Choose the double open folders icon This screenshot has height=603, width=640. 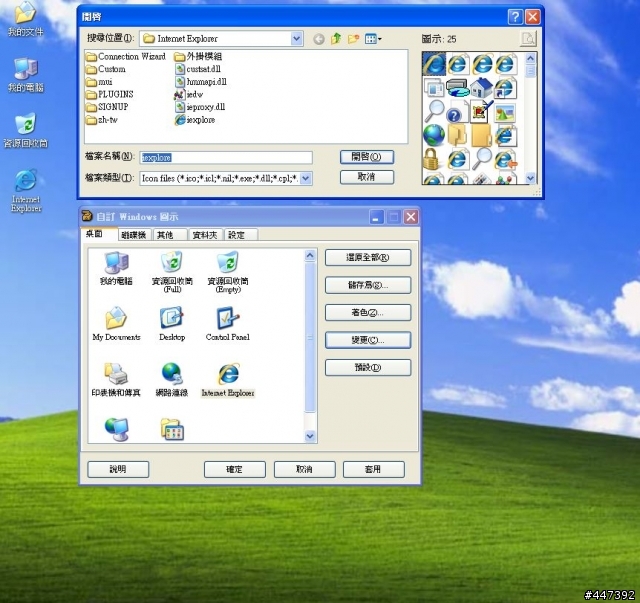pyautogui.click(x=457, y=135)
